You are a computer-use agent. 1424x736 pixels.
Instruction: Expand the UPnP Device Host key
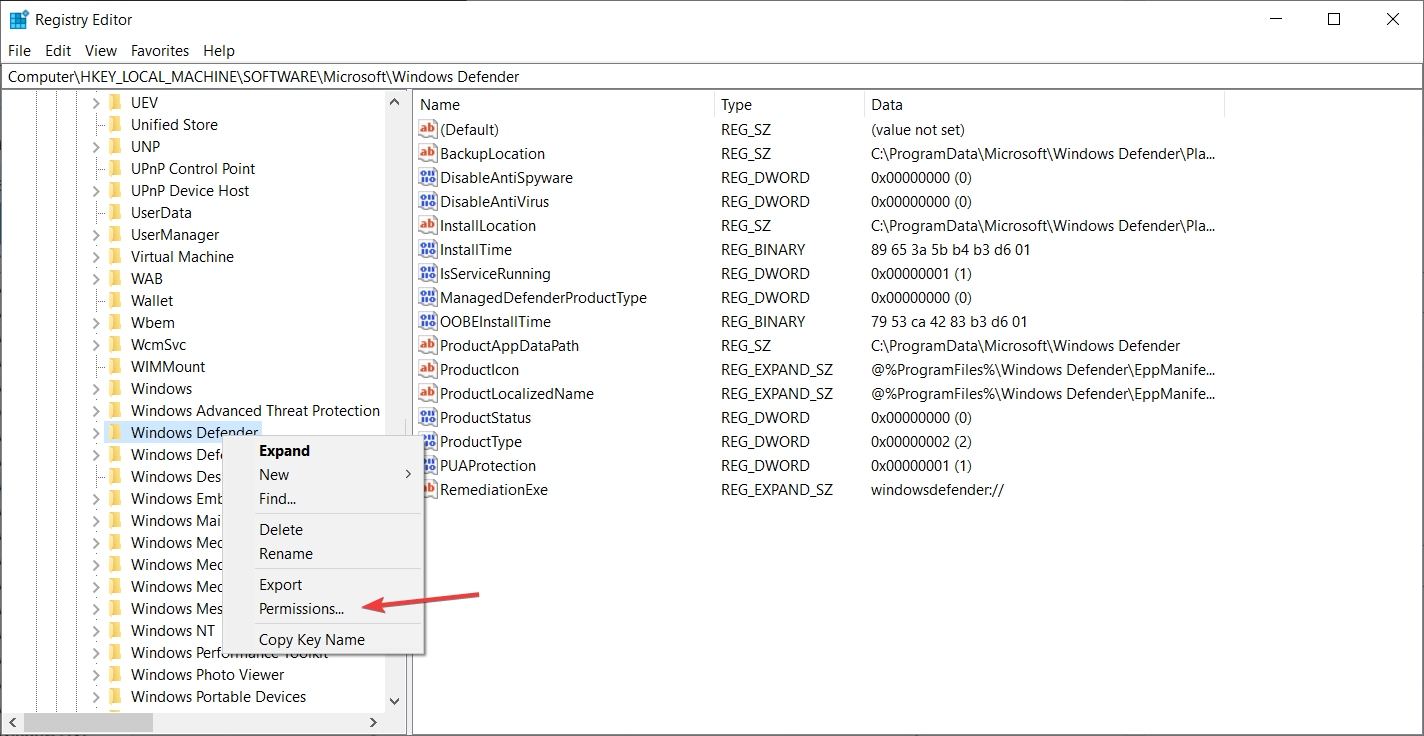click(x=97, y=190)
